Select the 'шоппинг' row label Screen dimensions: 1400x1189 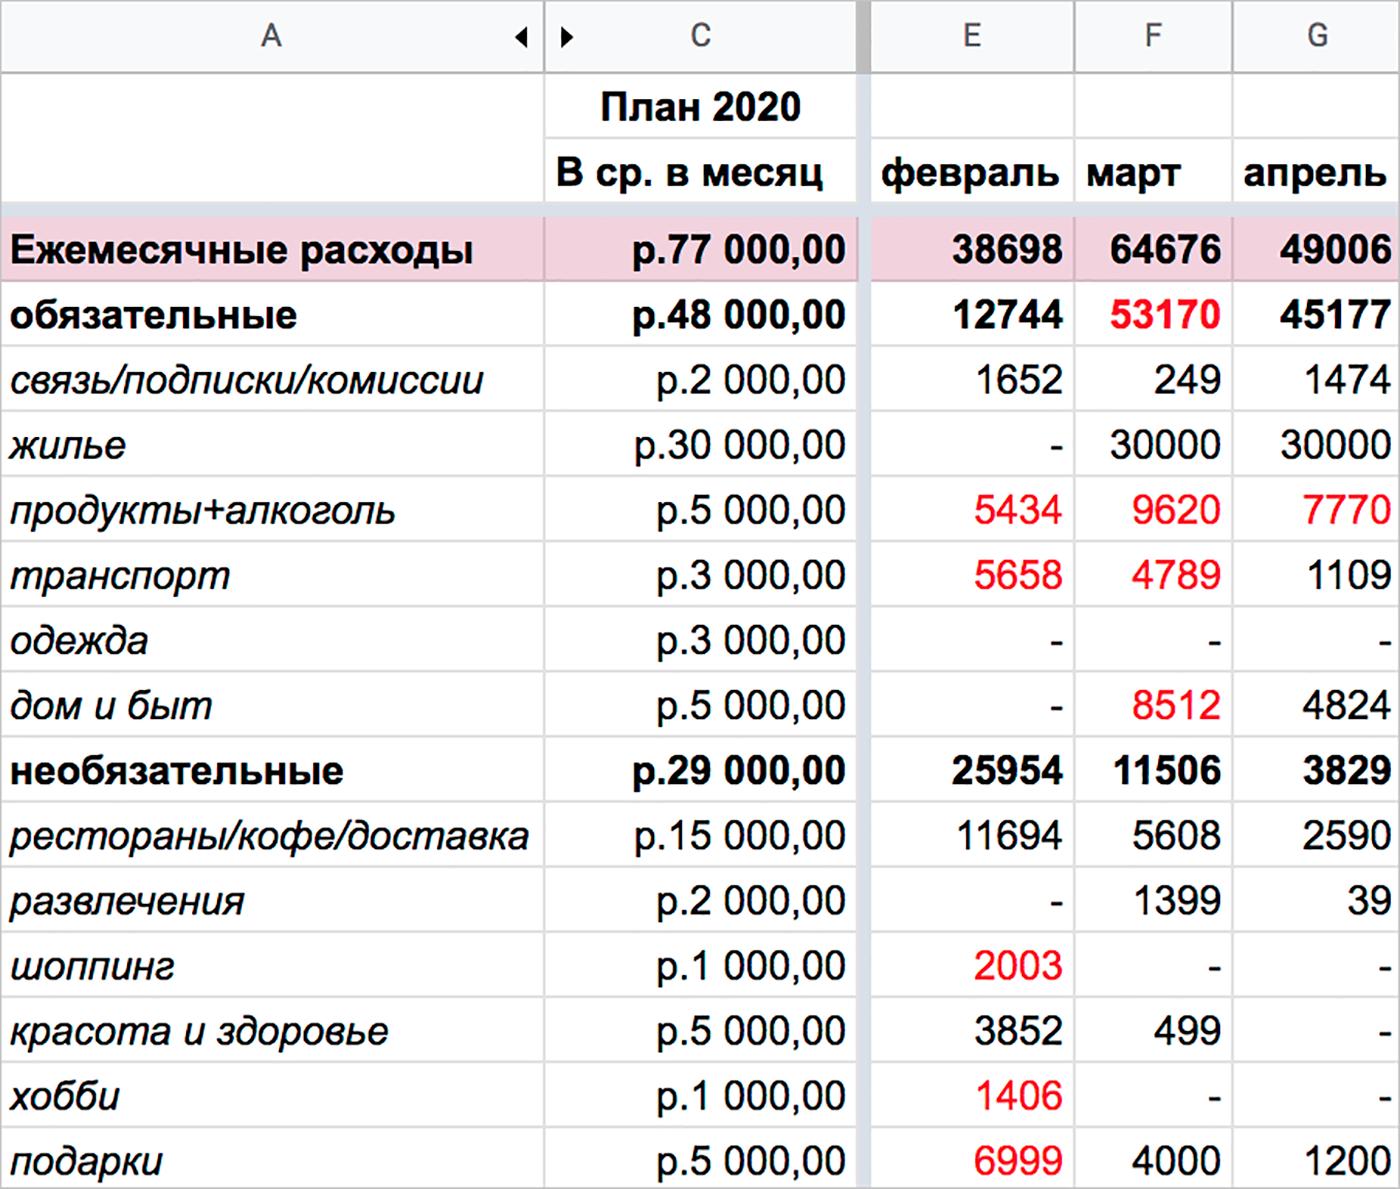coord(92,967)
